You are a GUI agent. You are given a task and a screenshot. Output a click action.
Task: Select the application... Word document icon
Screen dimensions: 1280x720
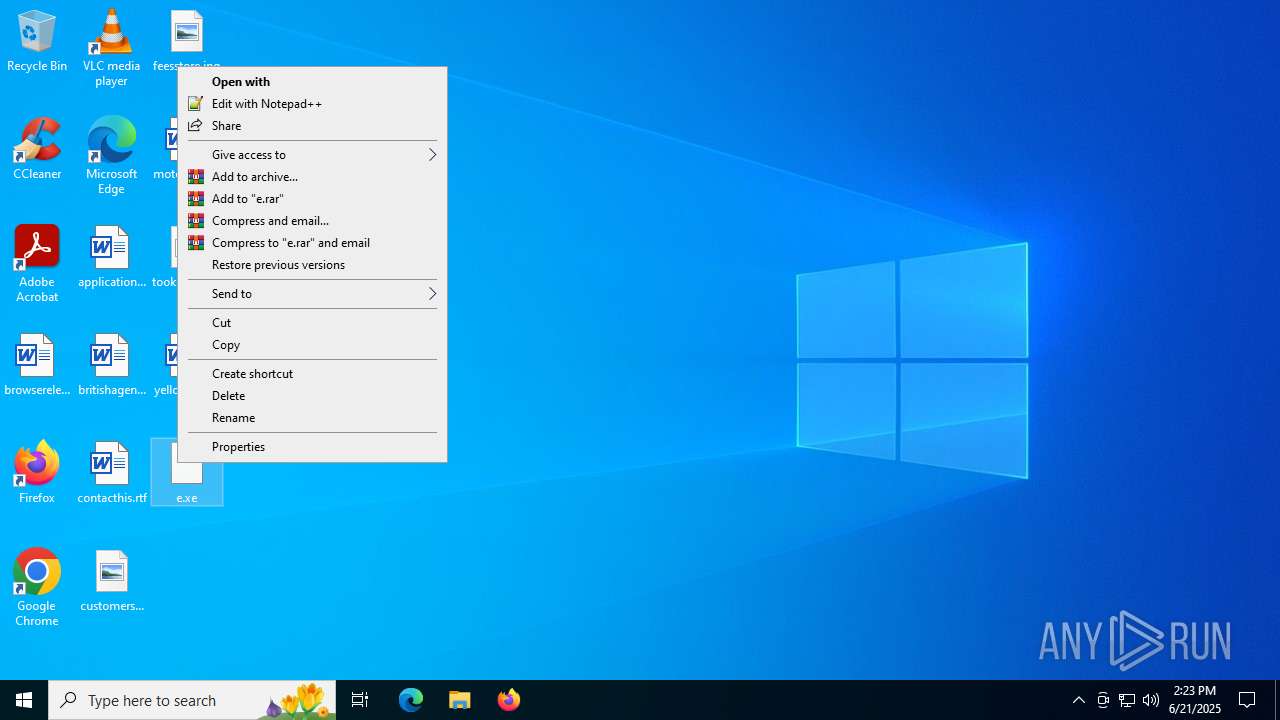coord(111,257)
